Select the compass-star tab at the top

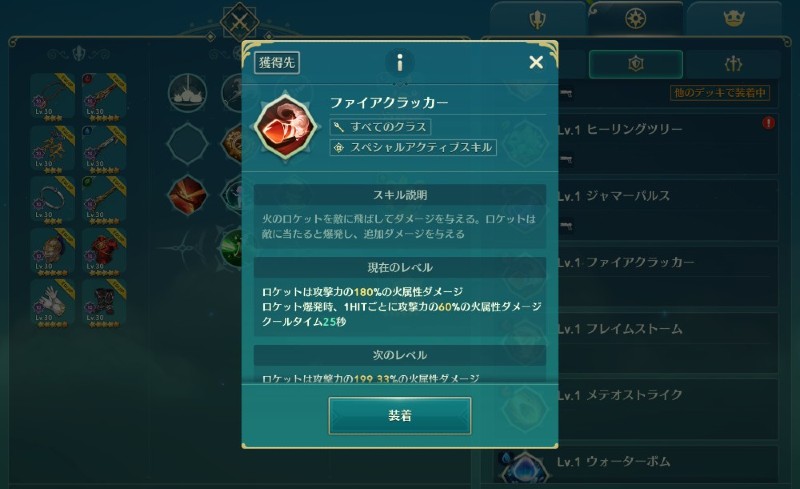click(x=635, y=18)
